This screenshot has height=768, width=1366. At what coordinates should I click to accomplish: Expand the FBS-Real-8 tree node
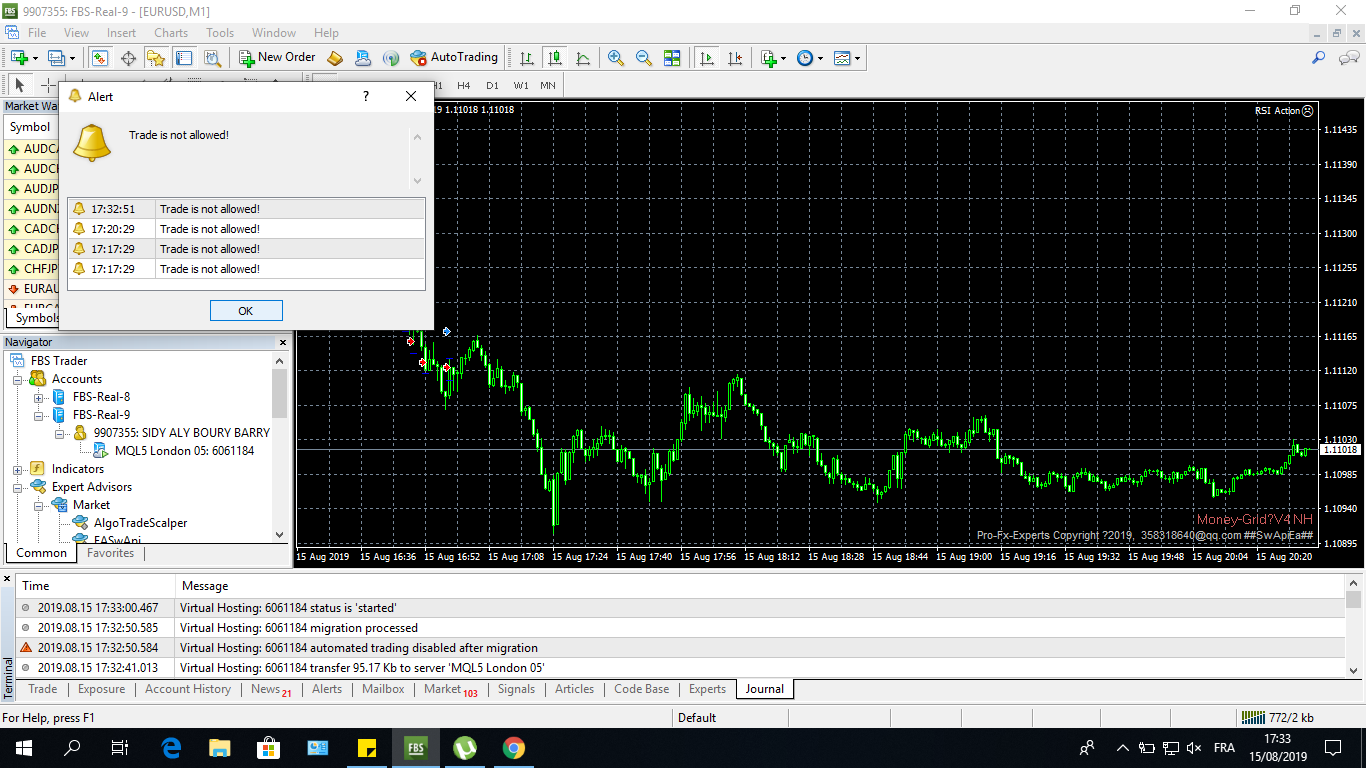38,397
